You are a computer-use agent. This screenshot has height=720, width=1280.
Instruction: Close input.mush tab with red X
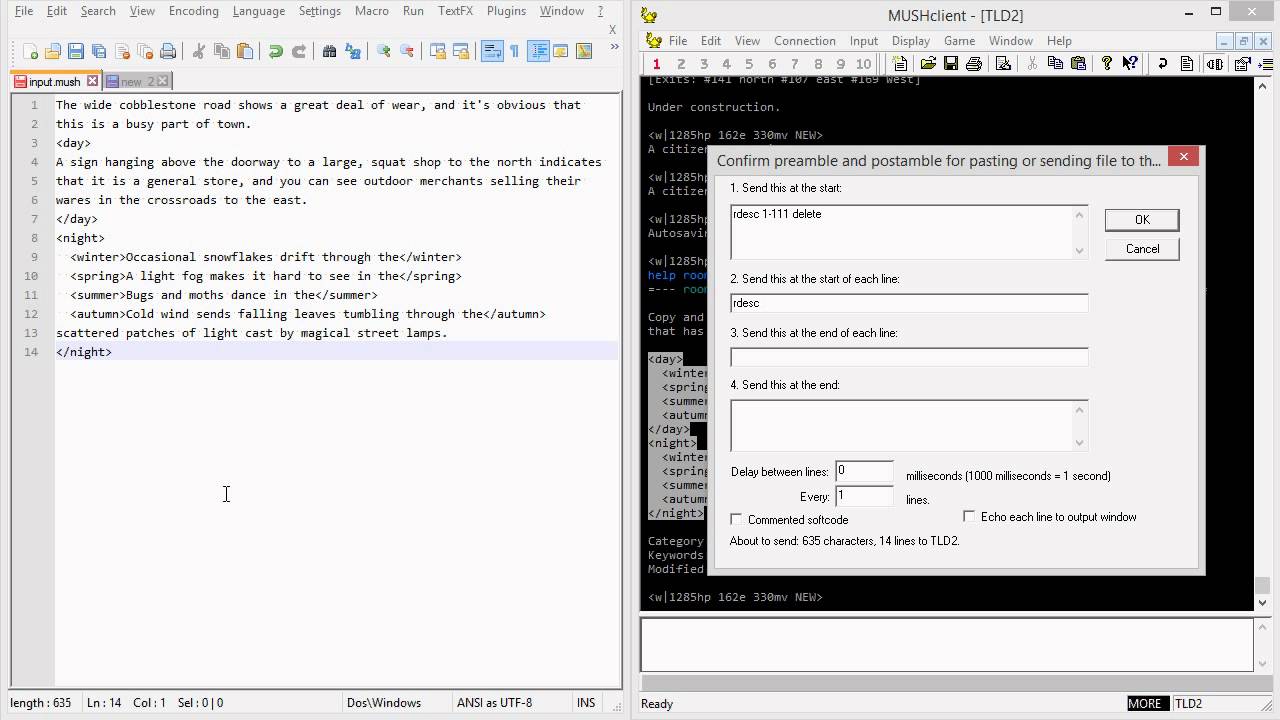(92, 81)
